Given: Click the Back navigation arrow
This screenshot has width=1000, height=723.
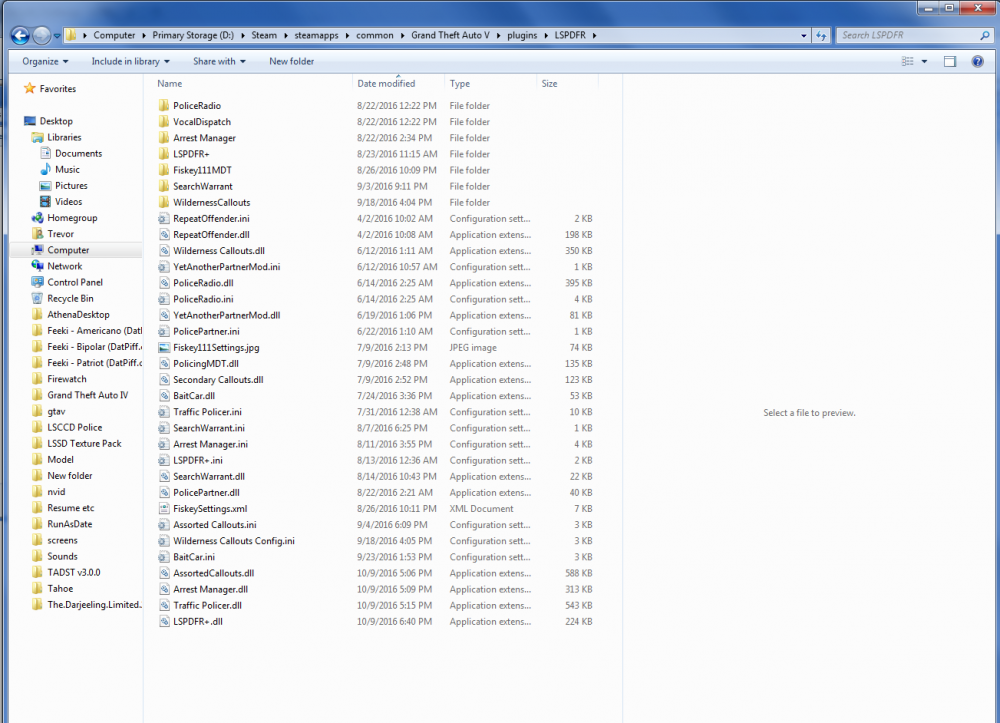Looking at the screenshot, I should (x=20, y=36).
